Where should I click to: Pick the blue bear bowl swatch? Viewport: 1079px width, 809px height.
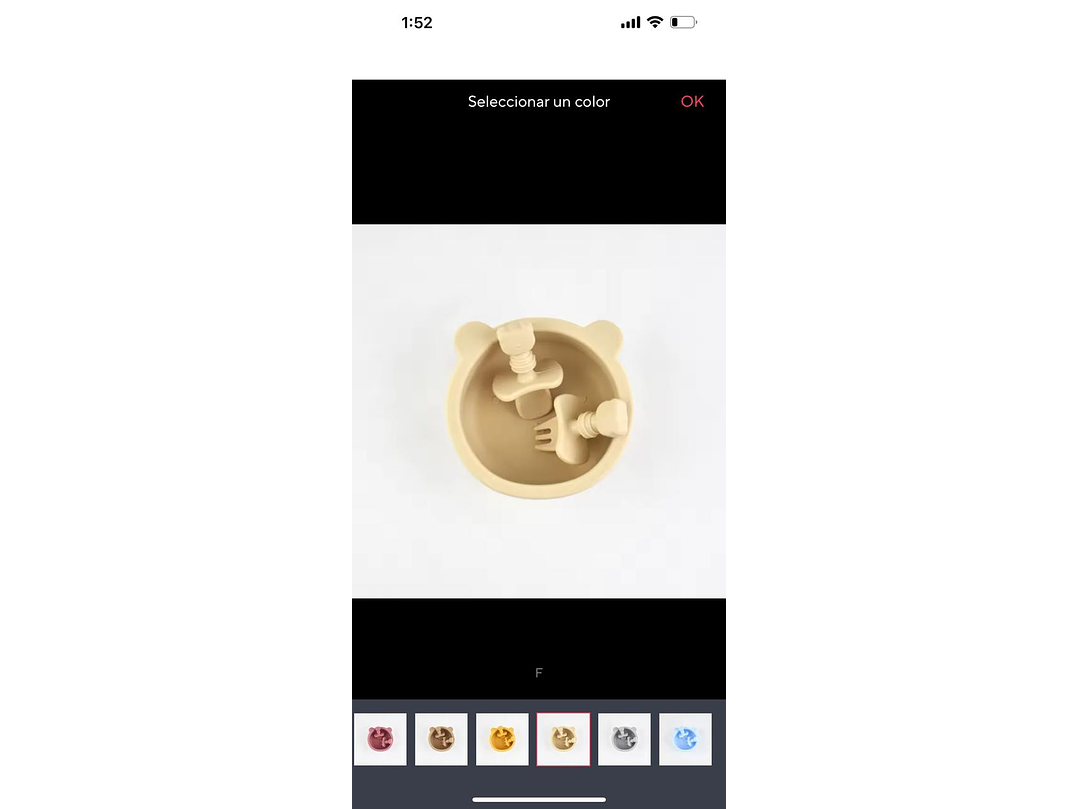click(x=685, y=739)
